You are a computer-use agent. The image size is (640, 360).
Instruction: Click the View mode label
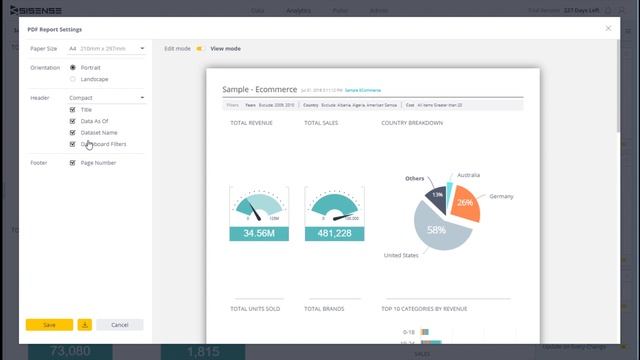[225, 49]
